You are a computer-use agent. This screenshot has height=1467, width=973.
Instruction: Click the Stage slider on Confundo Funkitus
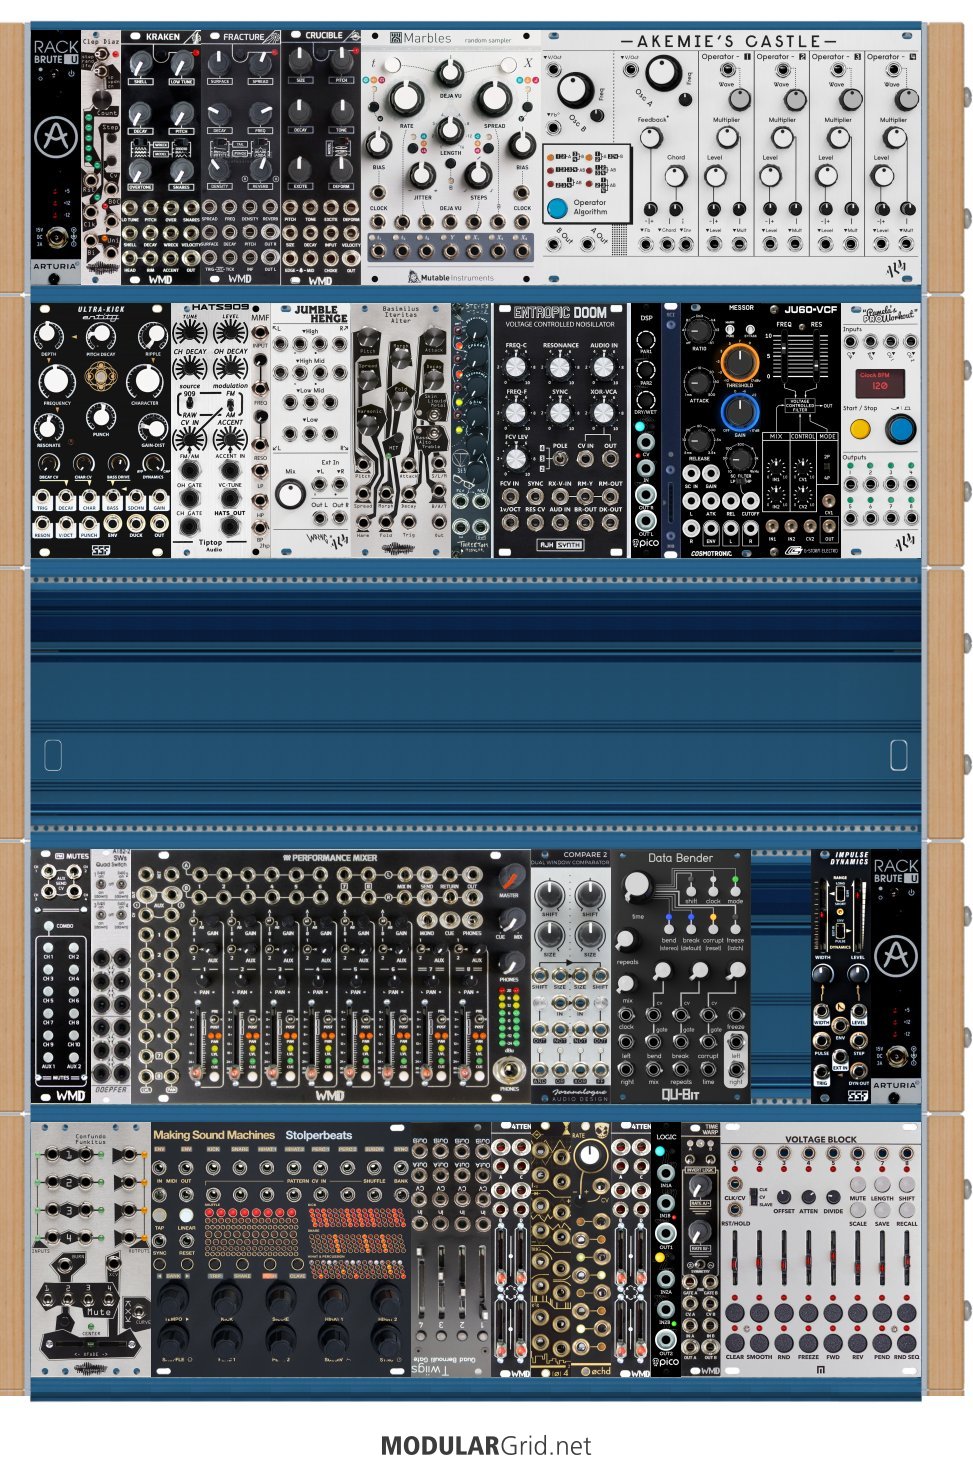click(x=91, y=1342)
